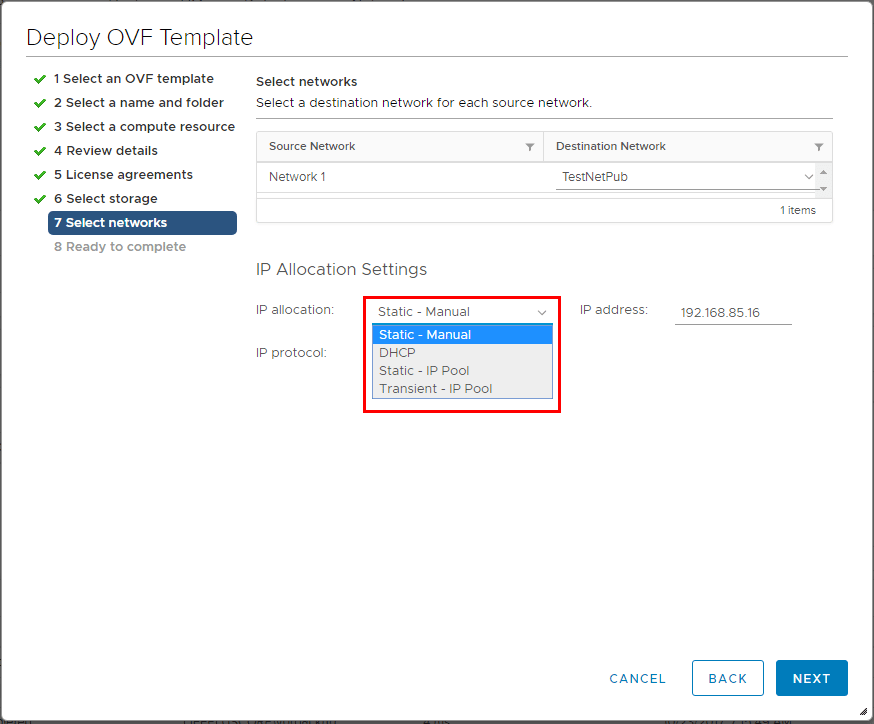Jump to step 2 Select a name and folder
Image resolution: width=874 pixels, height=724 pixels.
coord(138,103)
